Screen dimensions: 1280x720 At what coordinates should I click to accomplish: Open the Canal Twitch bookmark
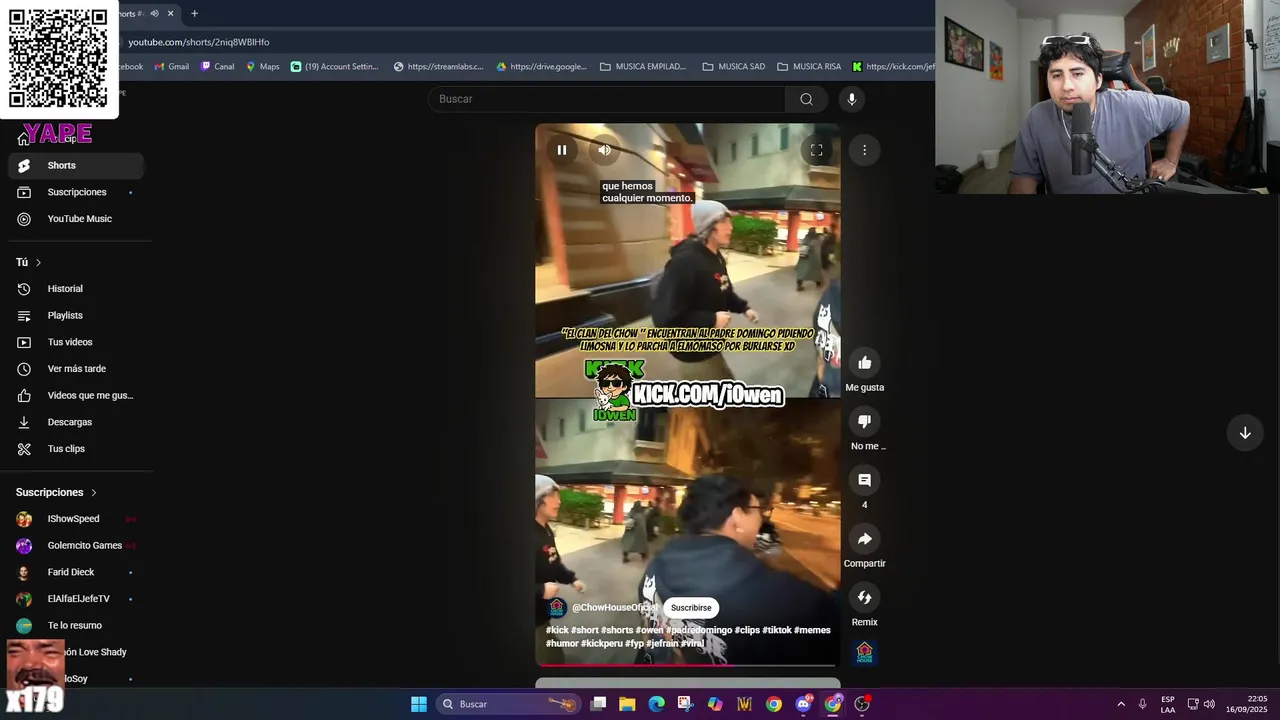click(x=217, y=67)
